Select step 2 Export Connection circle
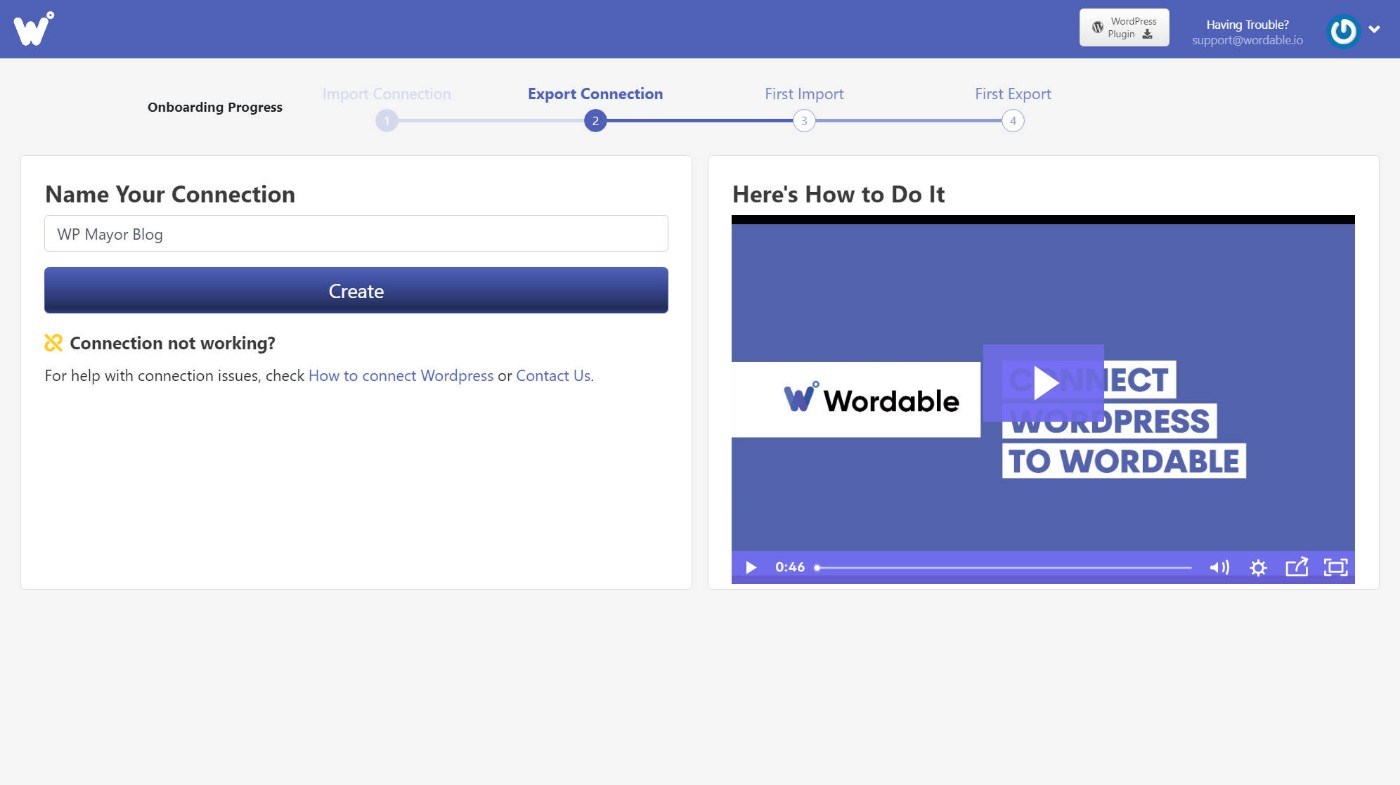Viewport: 1400px width, 785px height. tap(595, 121)
